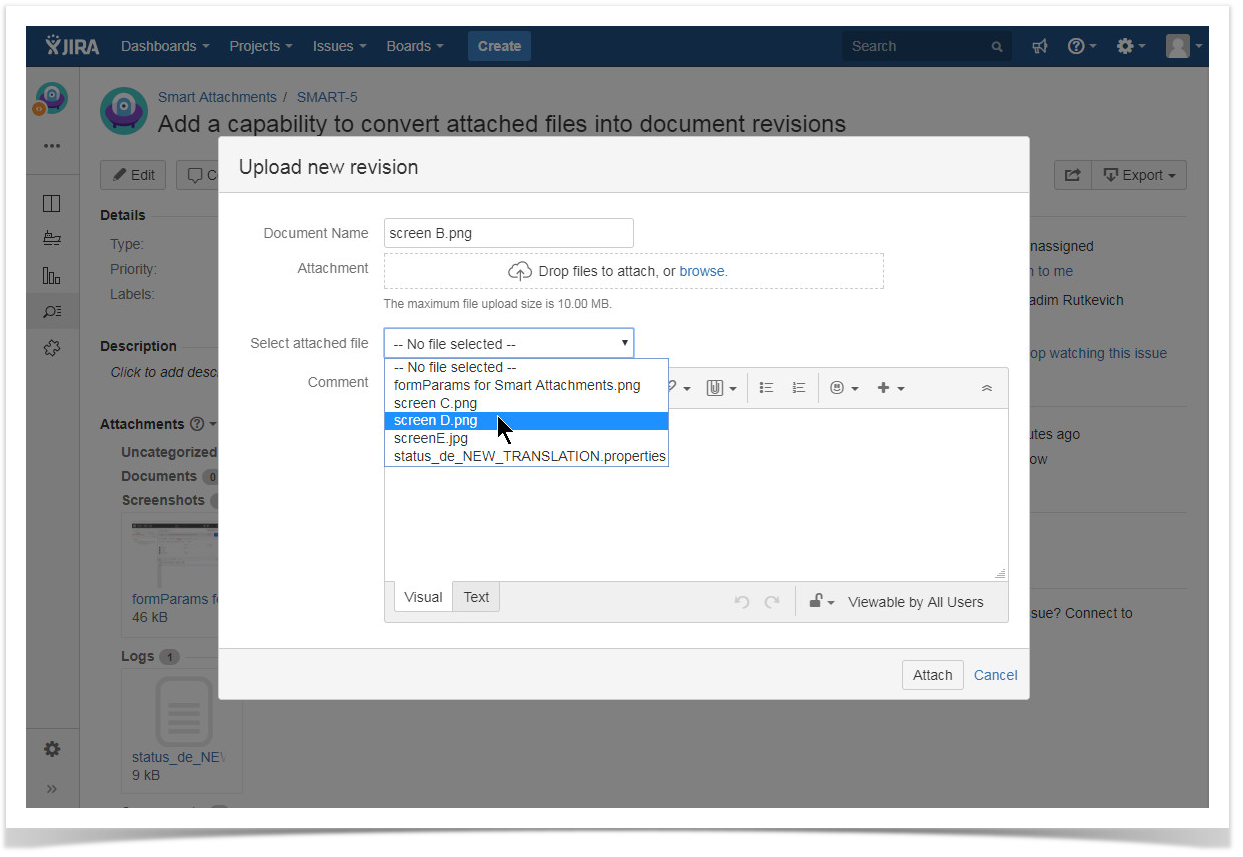Open the administration gear menu in header
This screenshot has height=857, width=1243.
coord(1130,46)
